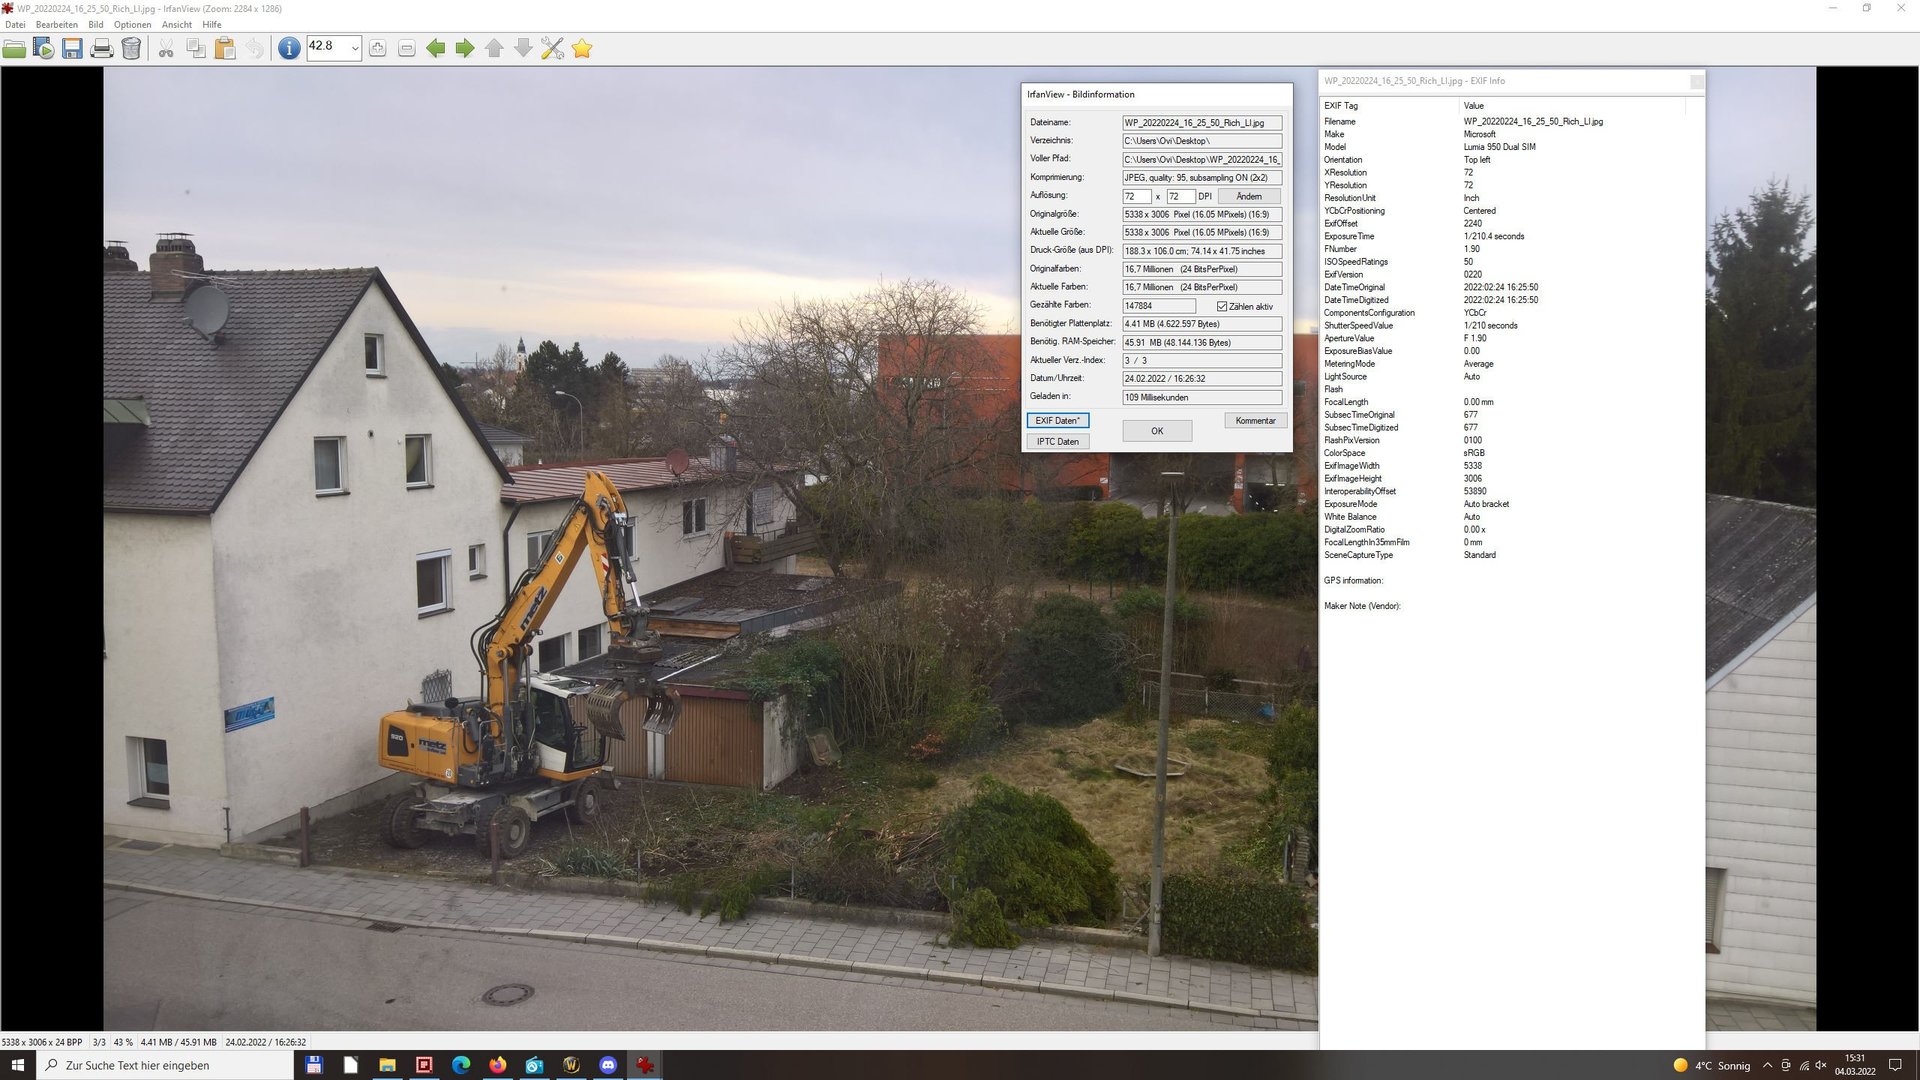Image resolution: width=1920 pixels, height=1080 pixels.
Task: Zoom in with the plus magnifier icon
Action: click(x=377, y=48)
